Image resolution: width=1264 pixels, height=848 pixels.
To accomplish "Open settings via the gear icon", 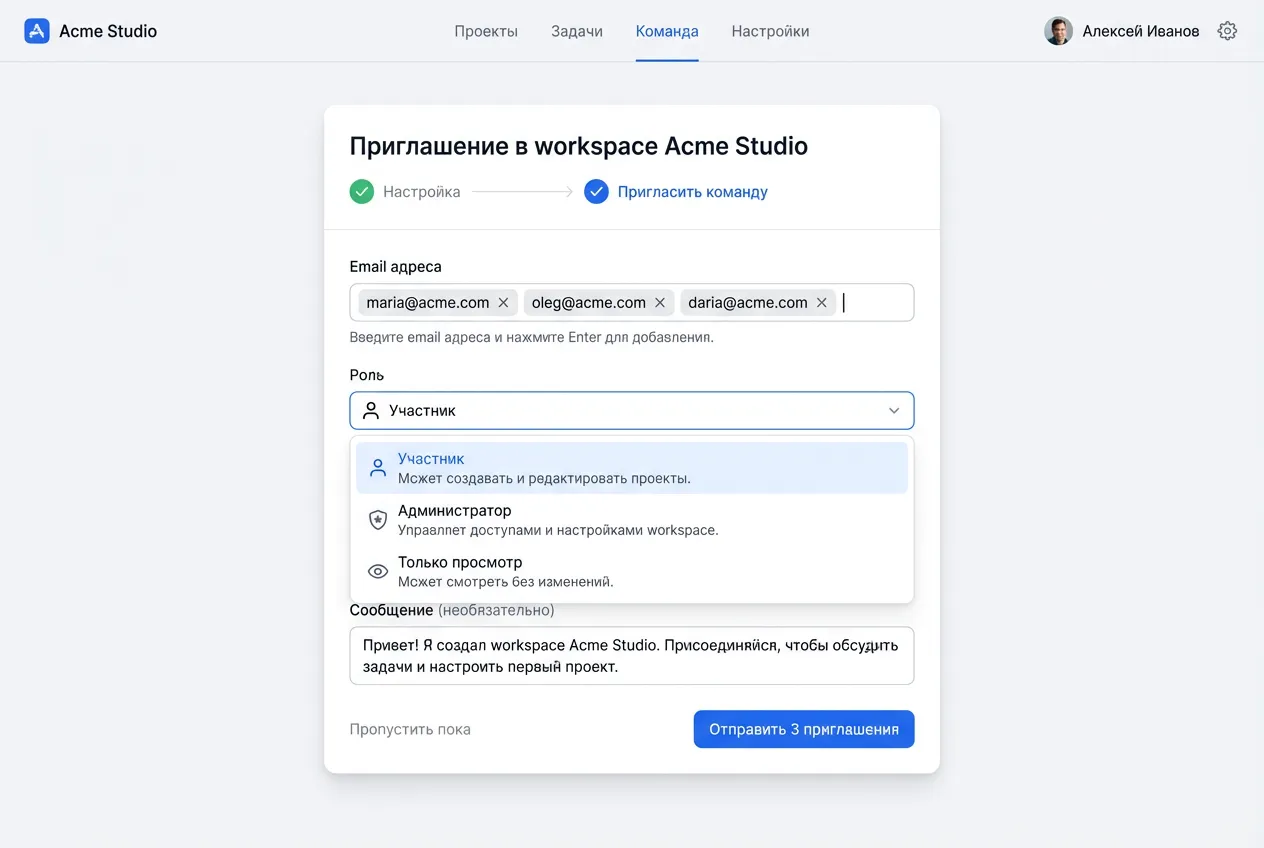I will [x=1227, y=31].
